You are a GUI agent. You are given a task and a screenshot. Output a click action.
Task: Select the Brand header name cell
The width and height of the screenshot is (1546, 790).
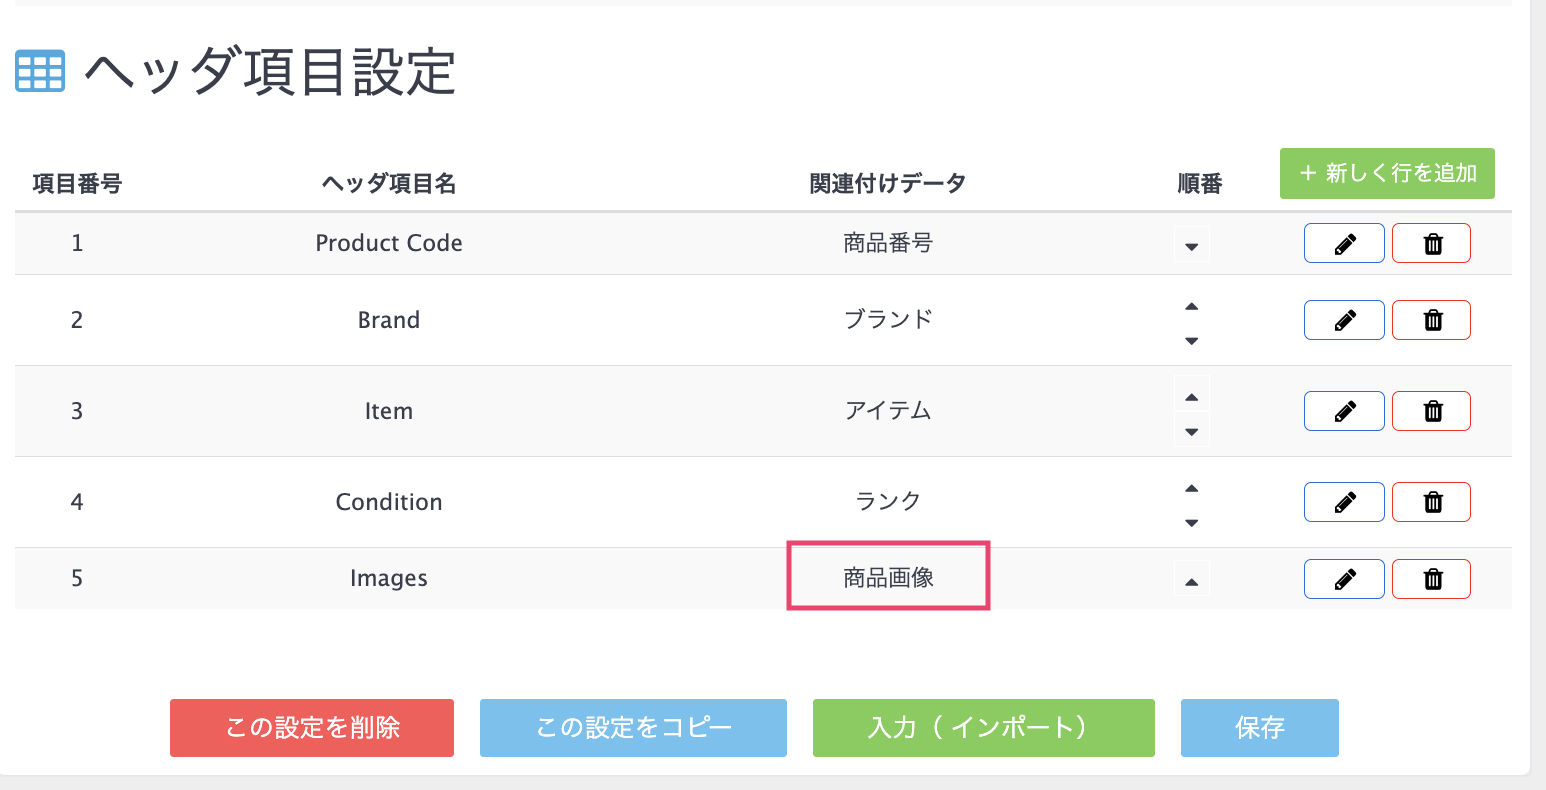(x=389, y=320)
